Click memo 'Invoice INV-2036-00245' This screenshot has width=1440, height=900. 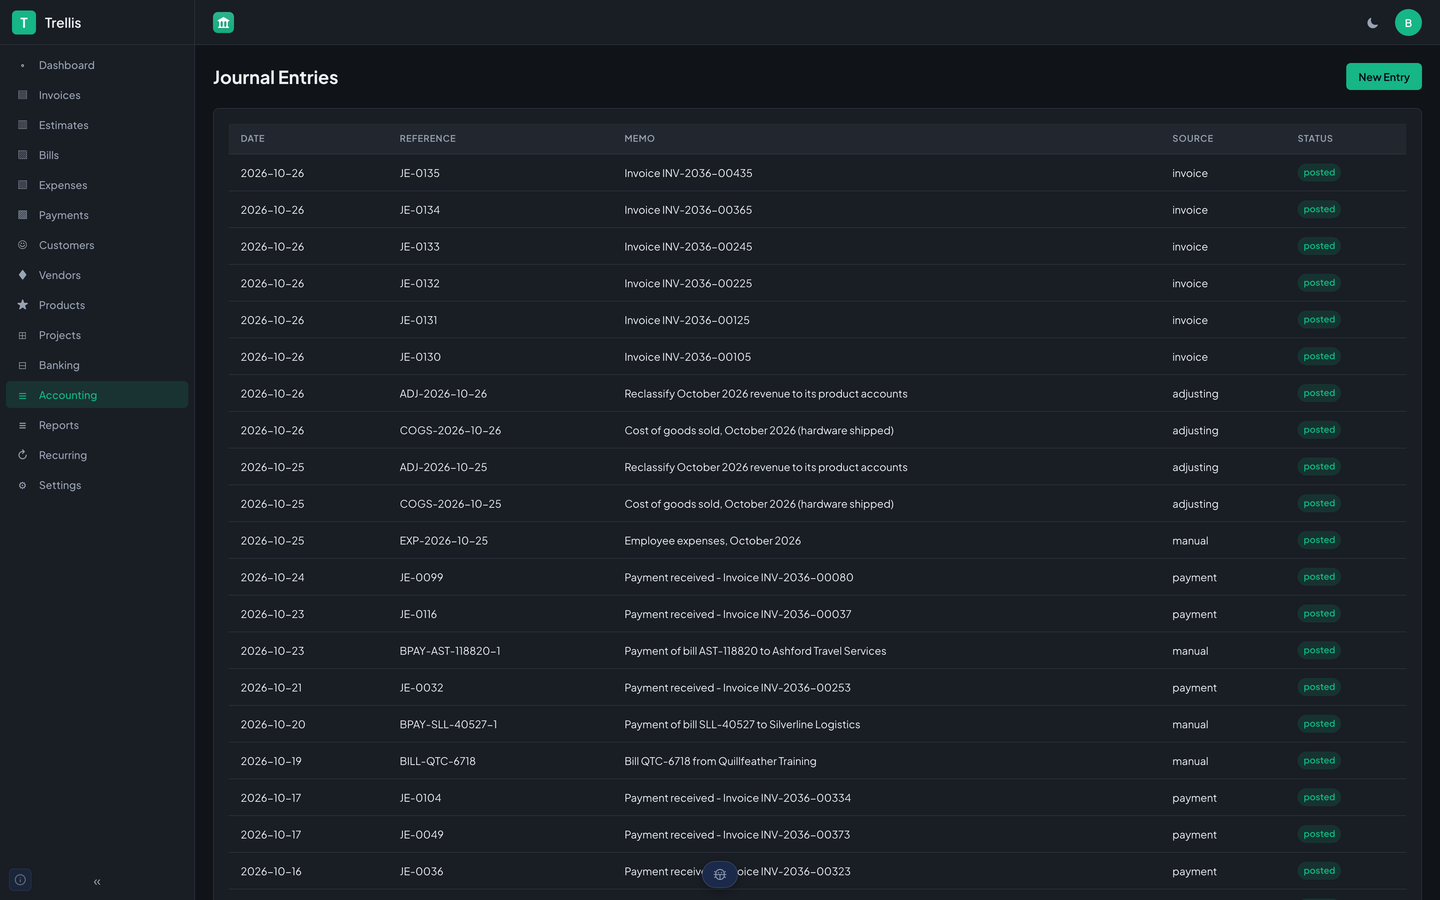[x=688, y=247]
